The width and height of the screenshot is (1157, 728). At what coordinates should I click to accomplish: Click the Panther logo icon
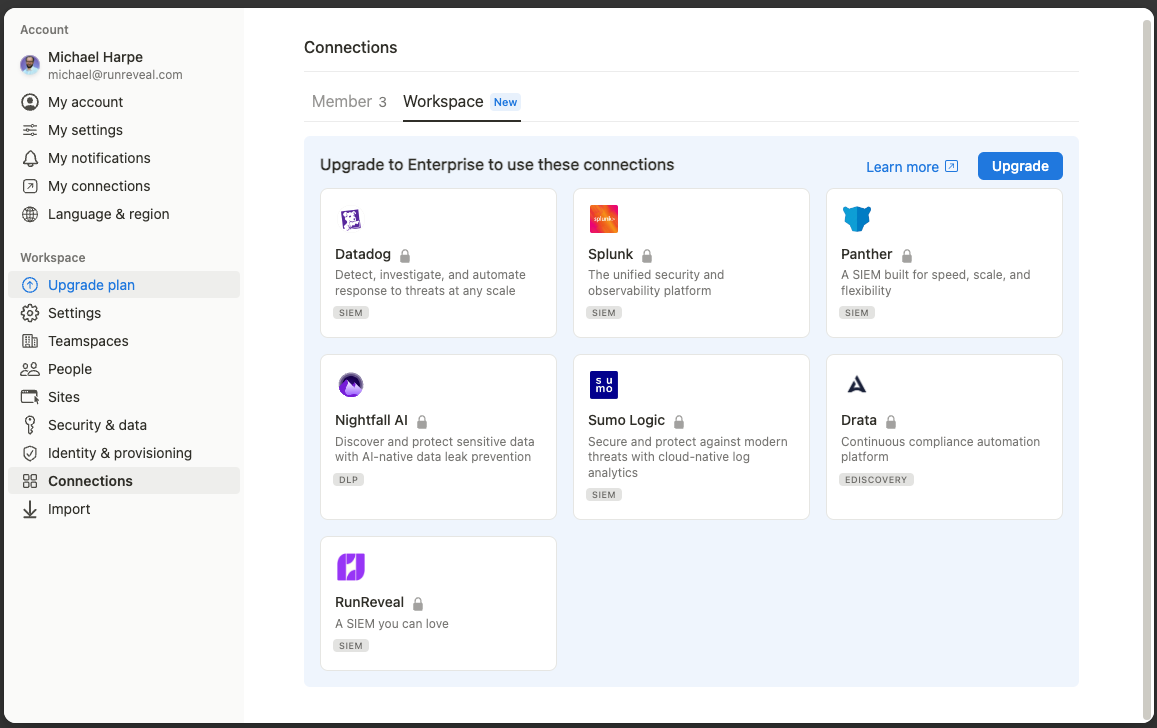pyautogui.click(x=856, y=220)
